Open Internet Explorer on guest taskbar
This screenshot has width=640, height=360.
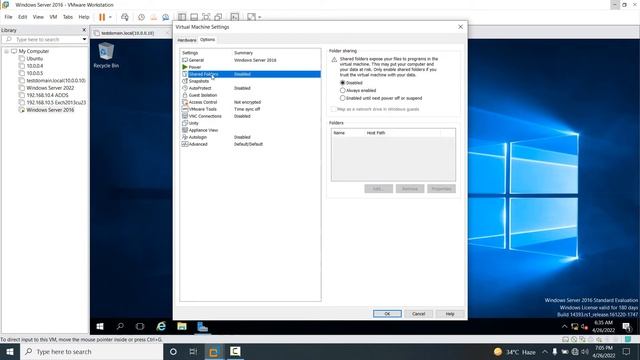click(161, 327)
